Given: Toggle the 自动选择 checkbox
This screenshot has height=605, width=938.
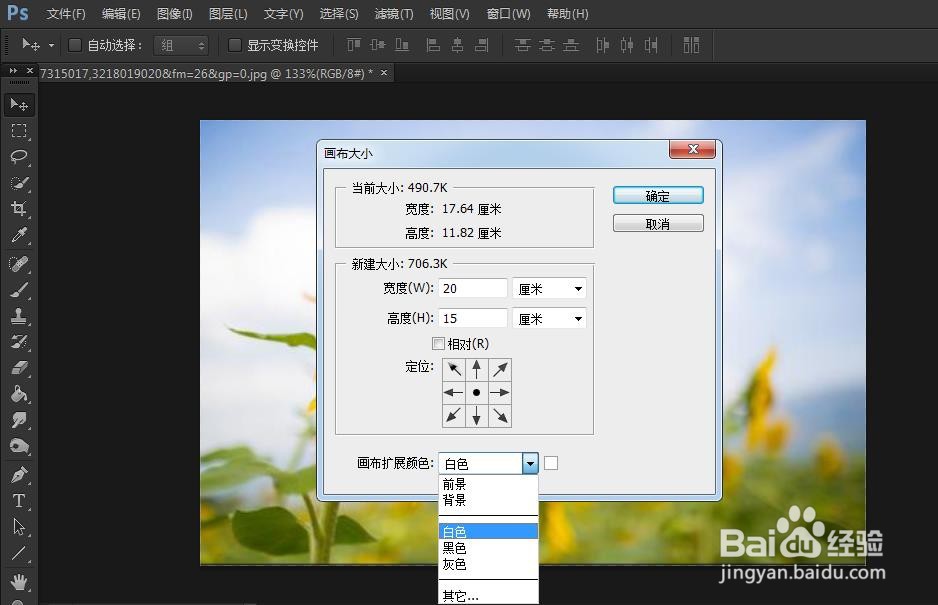Looking at the screenshot, I should (75, 44).
